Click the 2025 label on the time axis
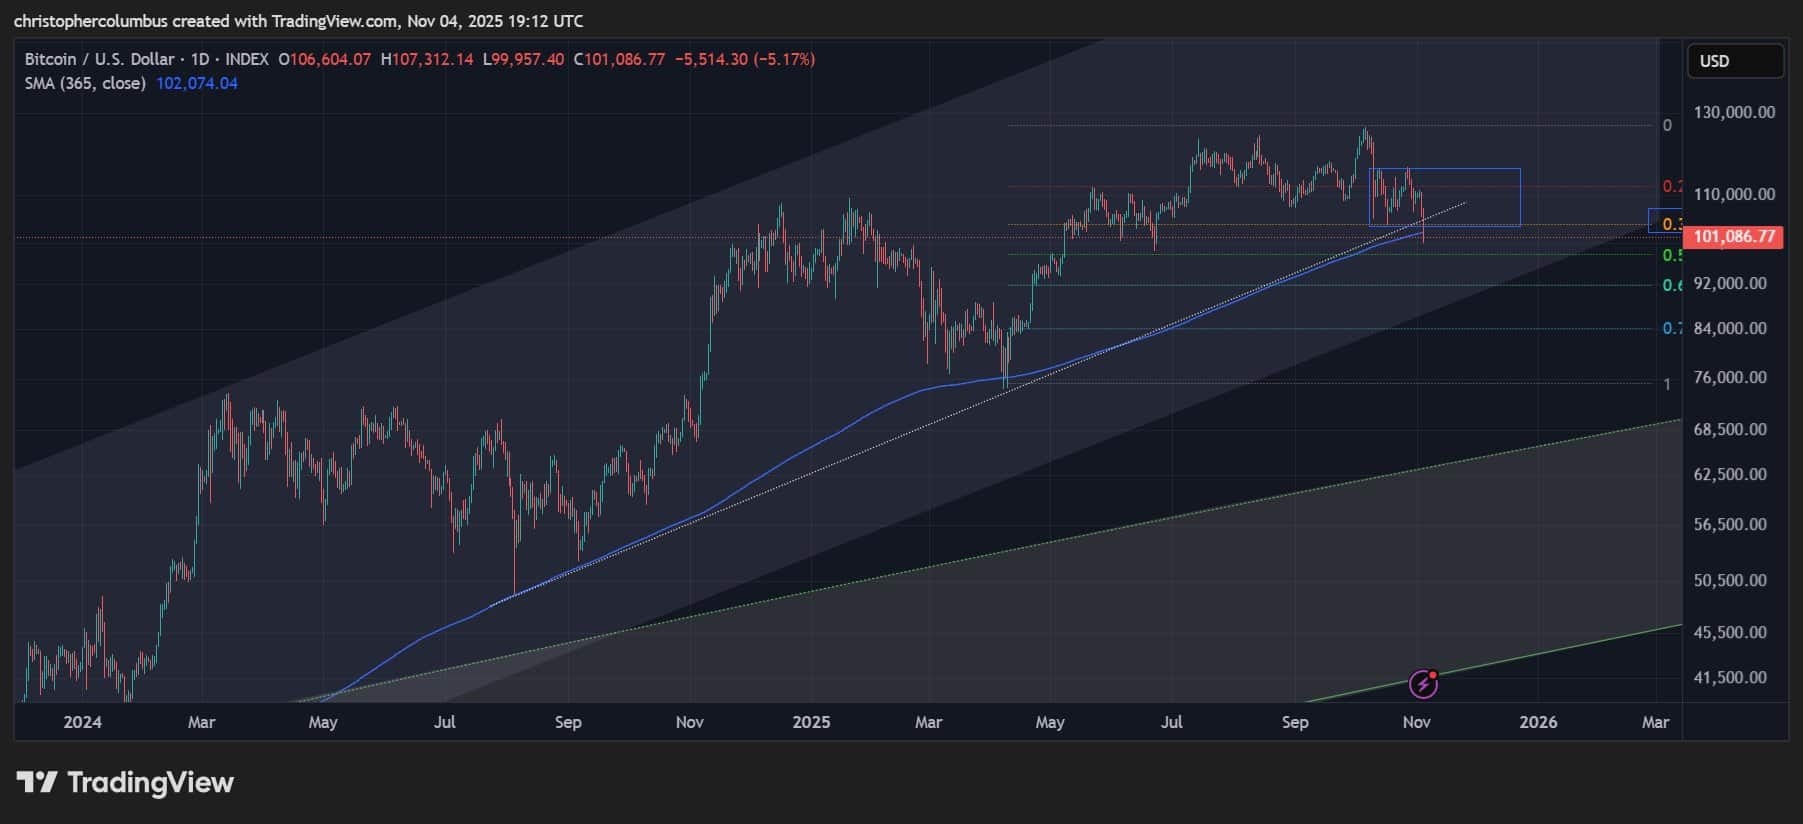Viewport: 1803px width, 824px height. 811,722
